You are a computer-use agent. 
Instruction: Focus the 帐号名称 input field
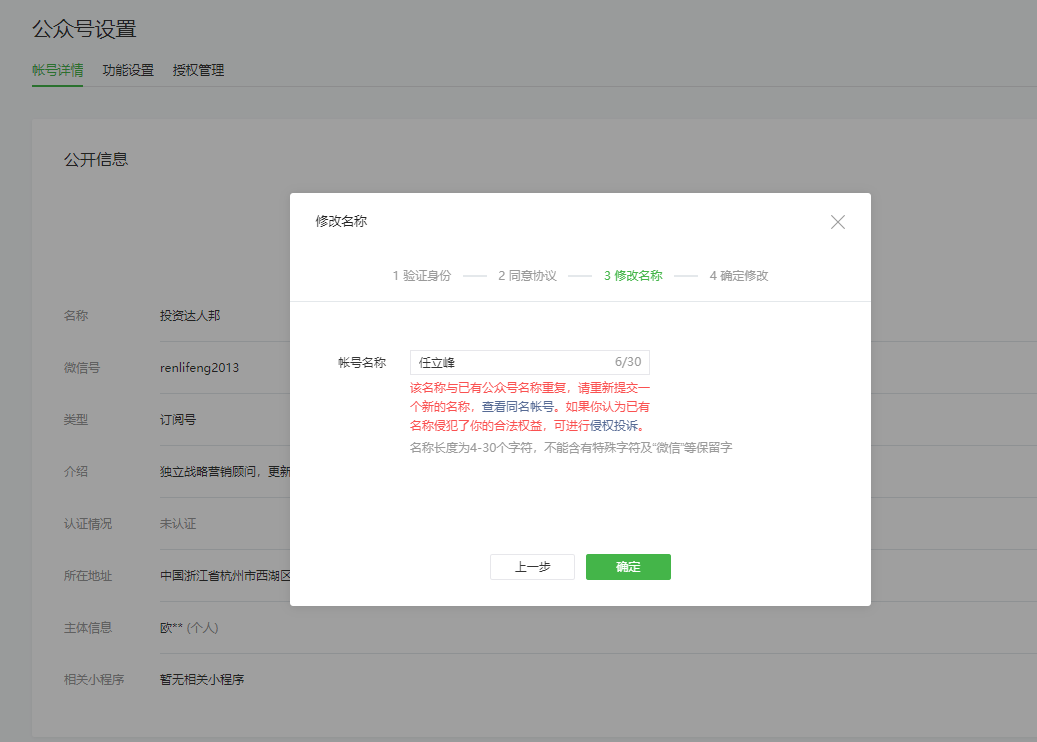tap(530, 362)
